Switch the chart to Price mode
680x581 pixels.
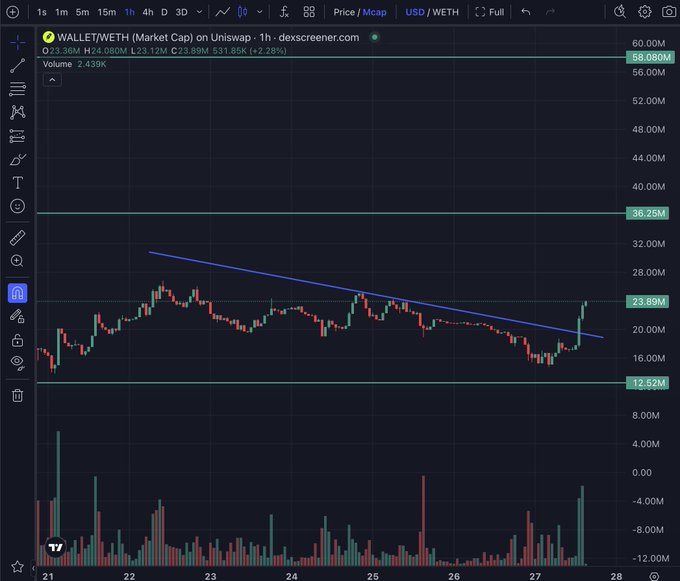click(x=344, y=12)
